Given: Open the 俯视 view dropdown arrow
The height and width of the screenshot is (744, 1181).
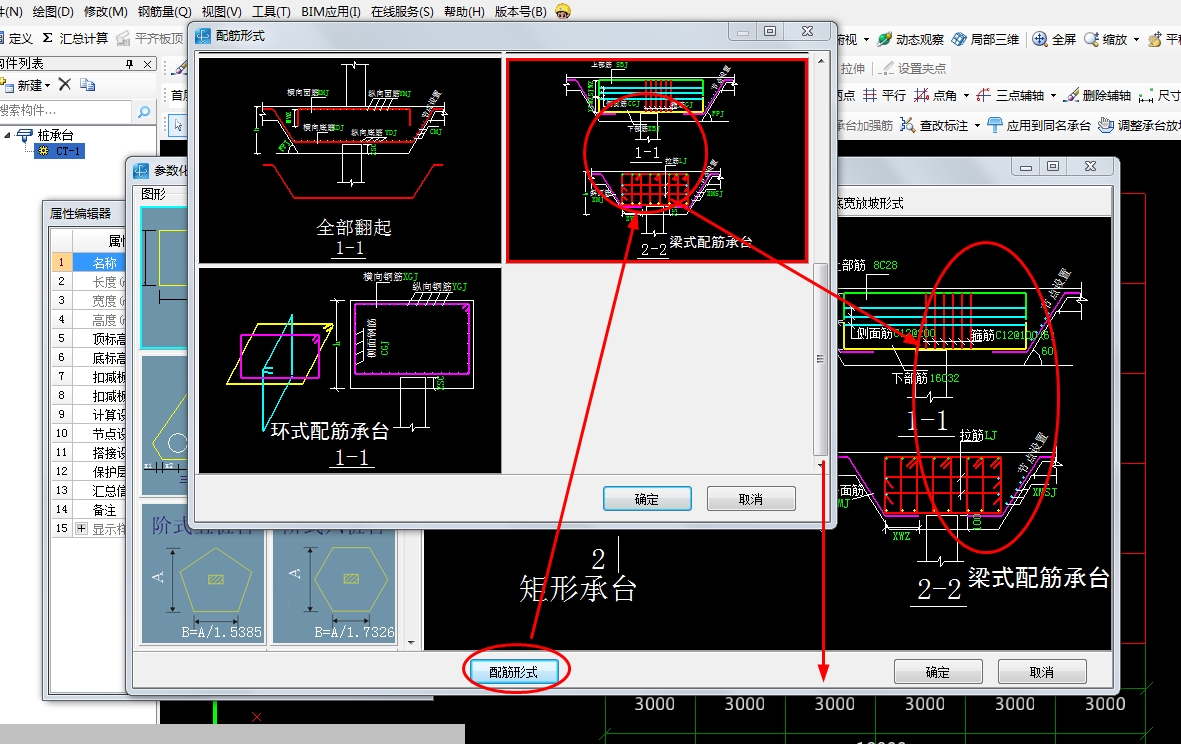Looking at the screenshot, I should (866, 39).
